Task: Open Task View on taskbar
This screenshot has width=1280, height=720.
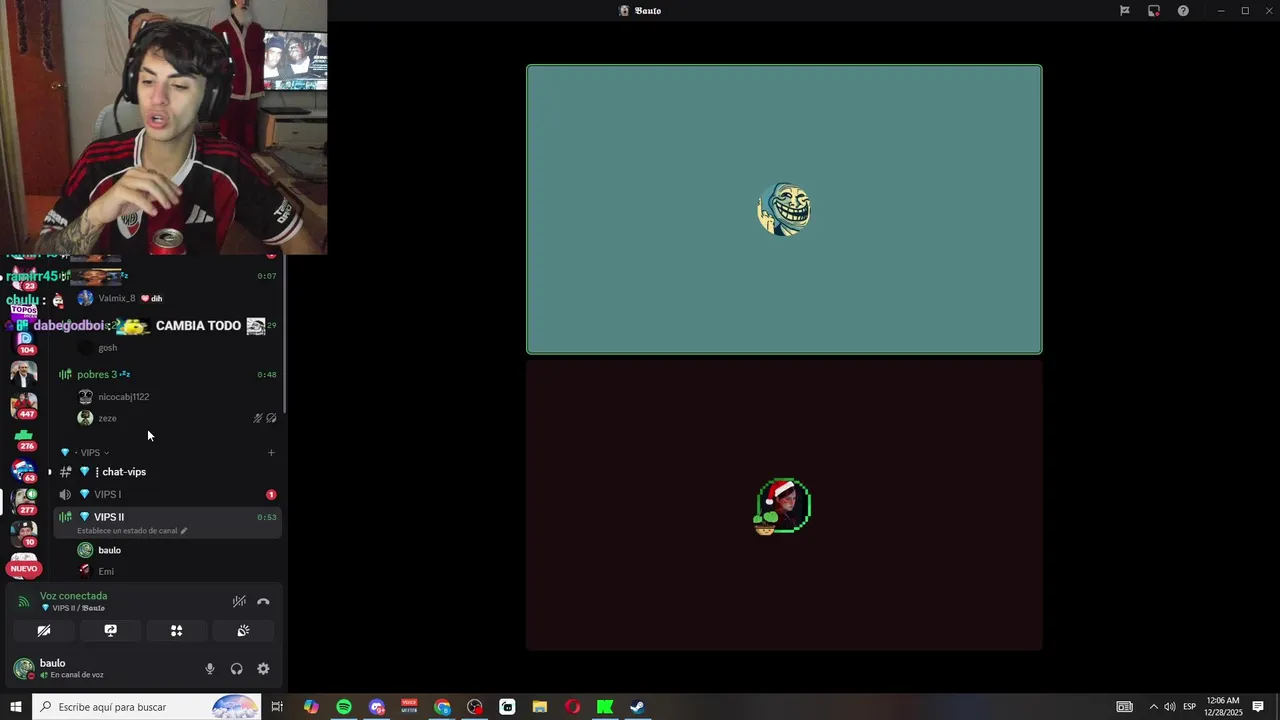Action: pos(277,707)
